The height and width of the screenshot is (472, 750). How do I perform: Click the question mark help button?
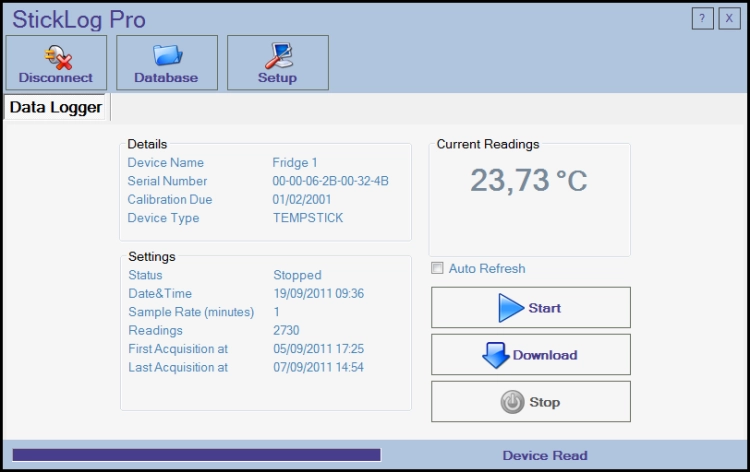[x=702, y=19]
